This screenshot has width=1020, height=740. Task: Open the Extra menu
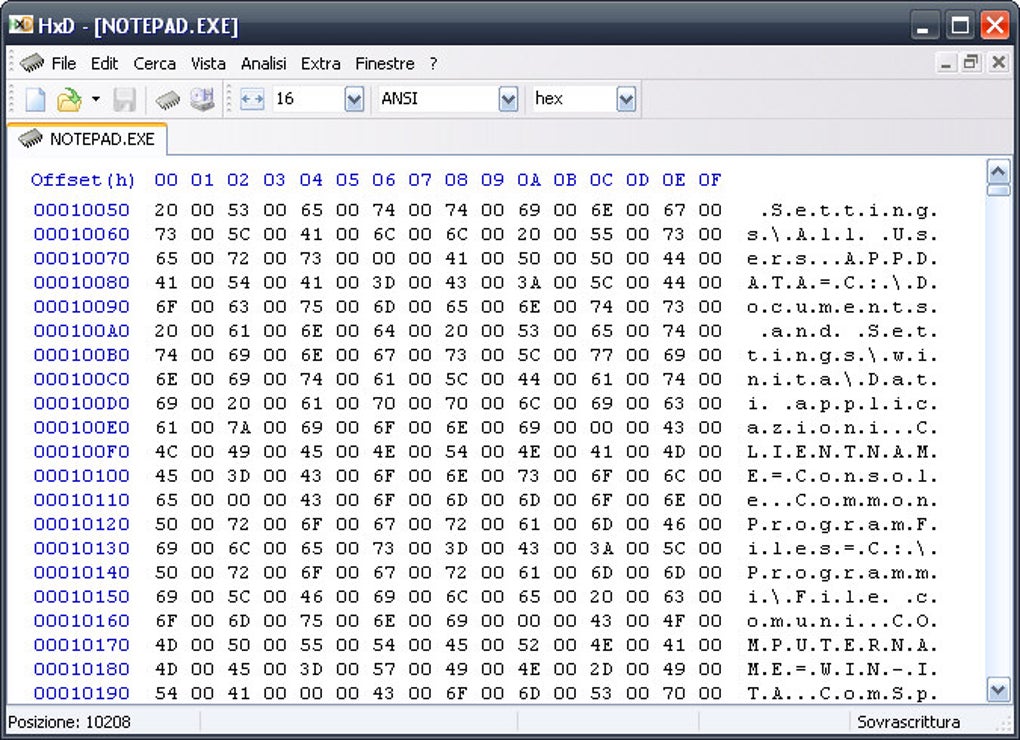tap(320, 63)
